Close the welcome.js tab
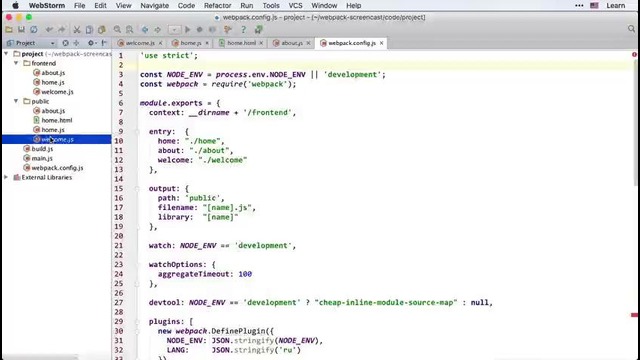This screenshot has height=360, width=640. coord(160,43)
